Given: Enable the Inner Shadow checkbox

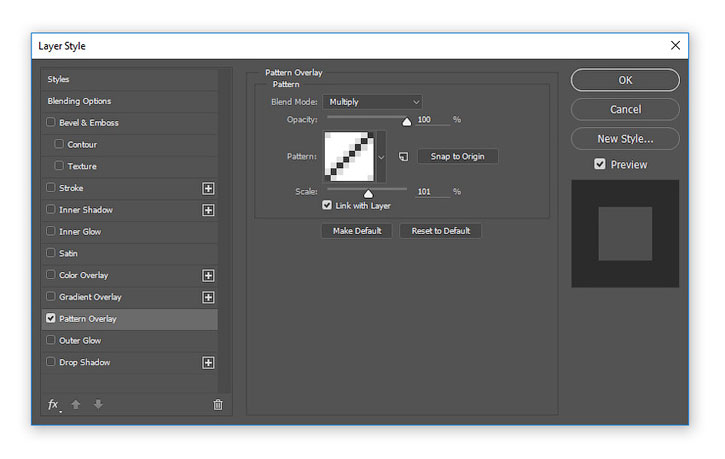Looking at the screenshot, I should [50, 209].
